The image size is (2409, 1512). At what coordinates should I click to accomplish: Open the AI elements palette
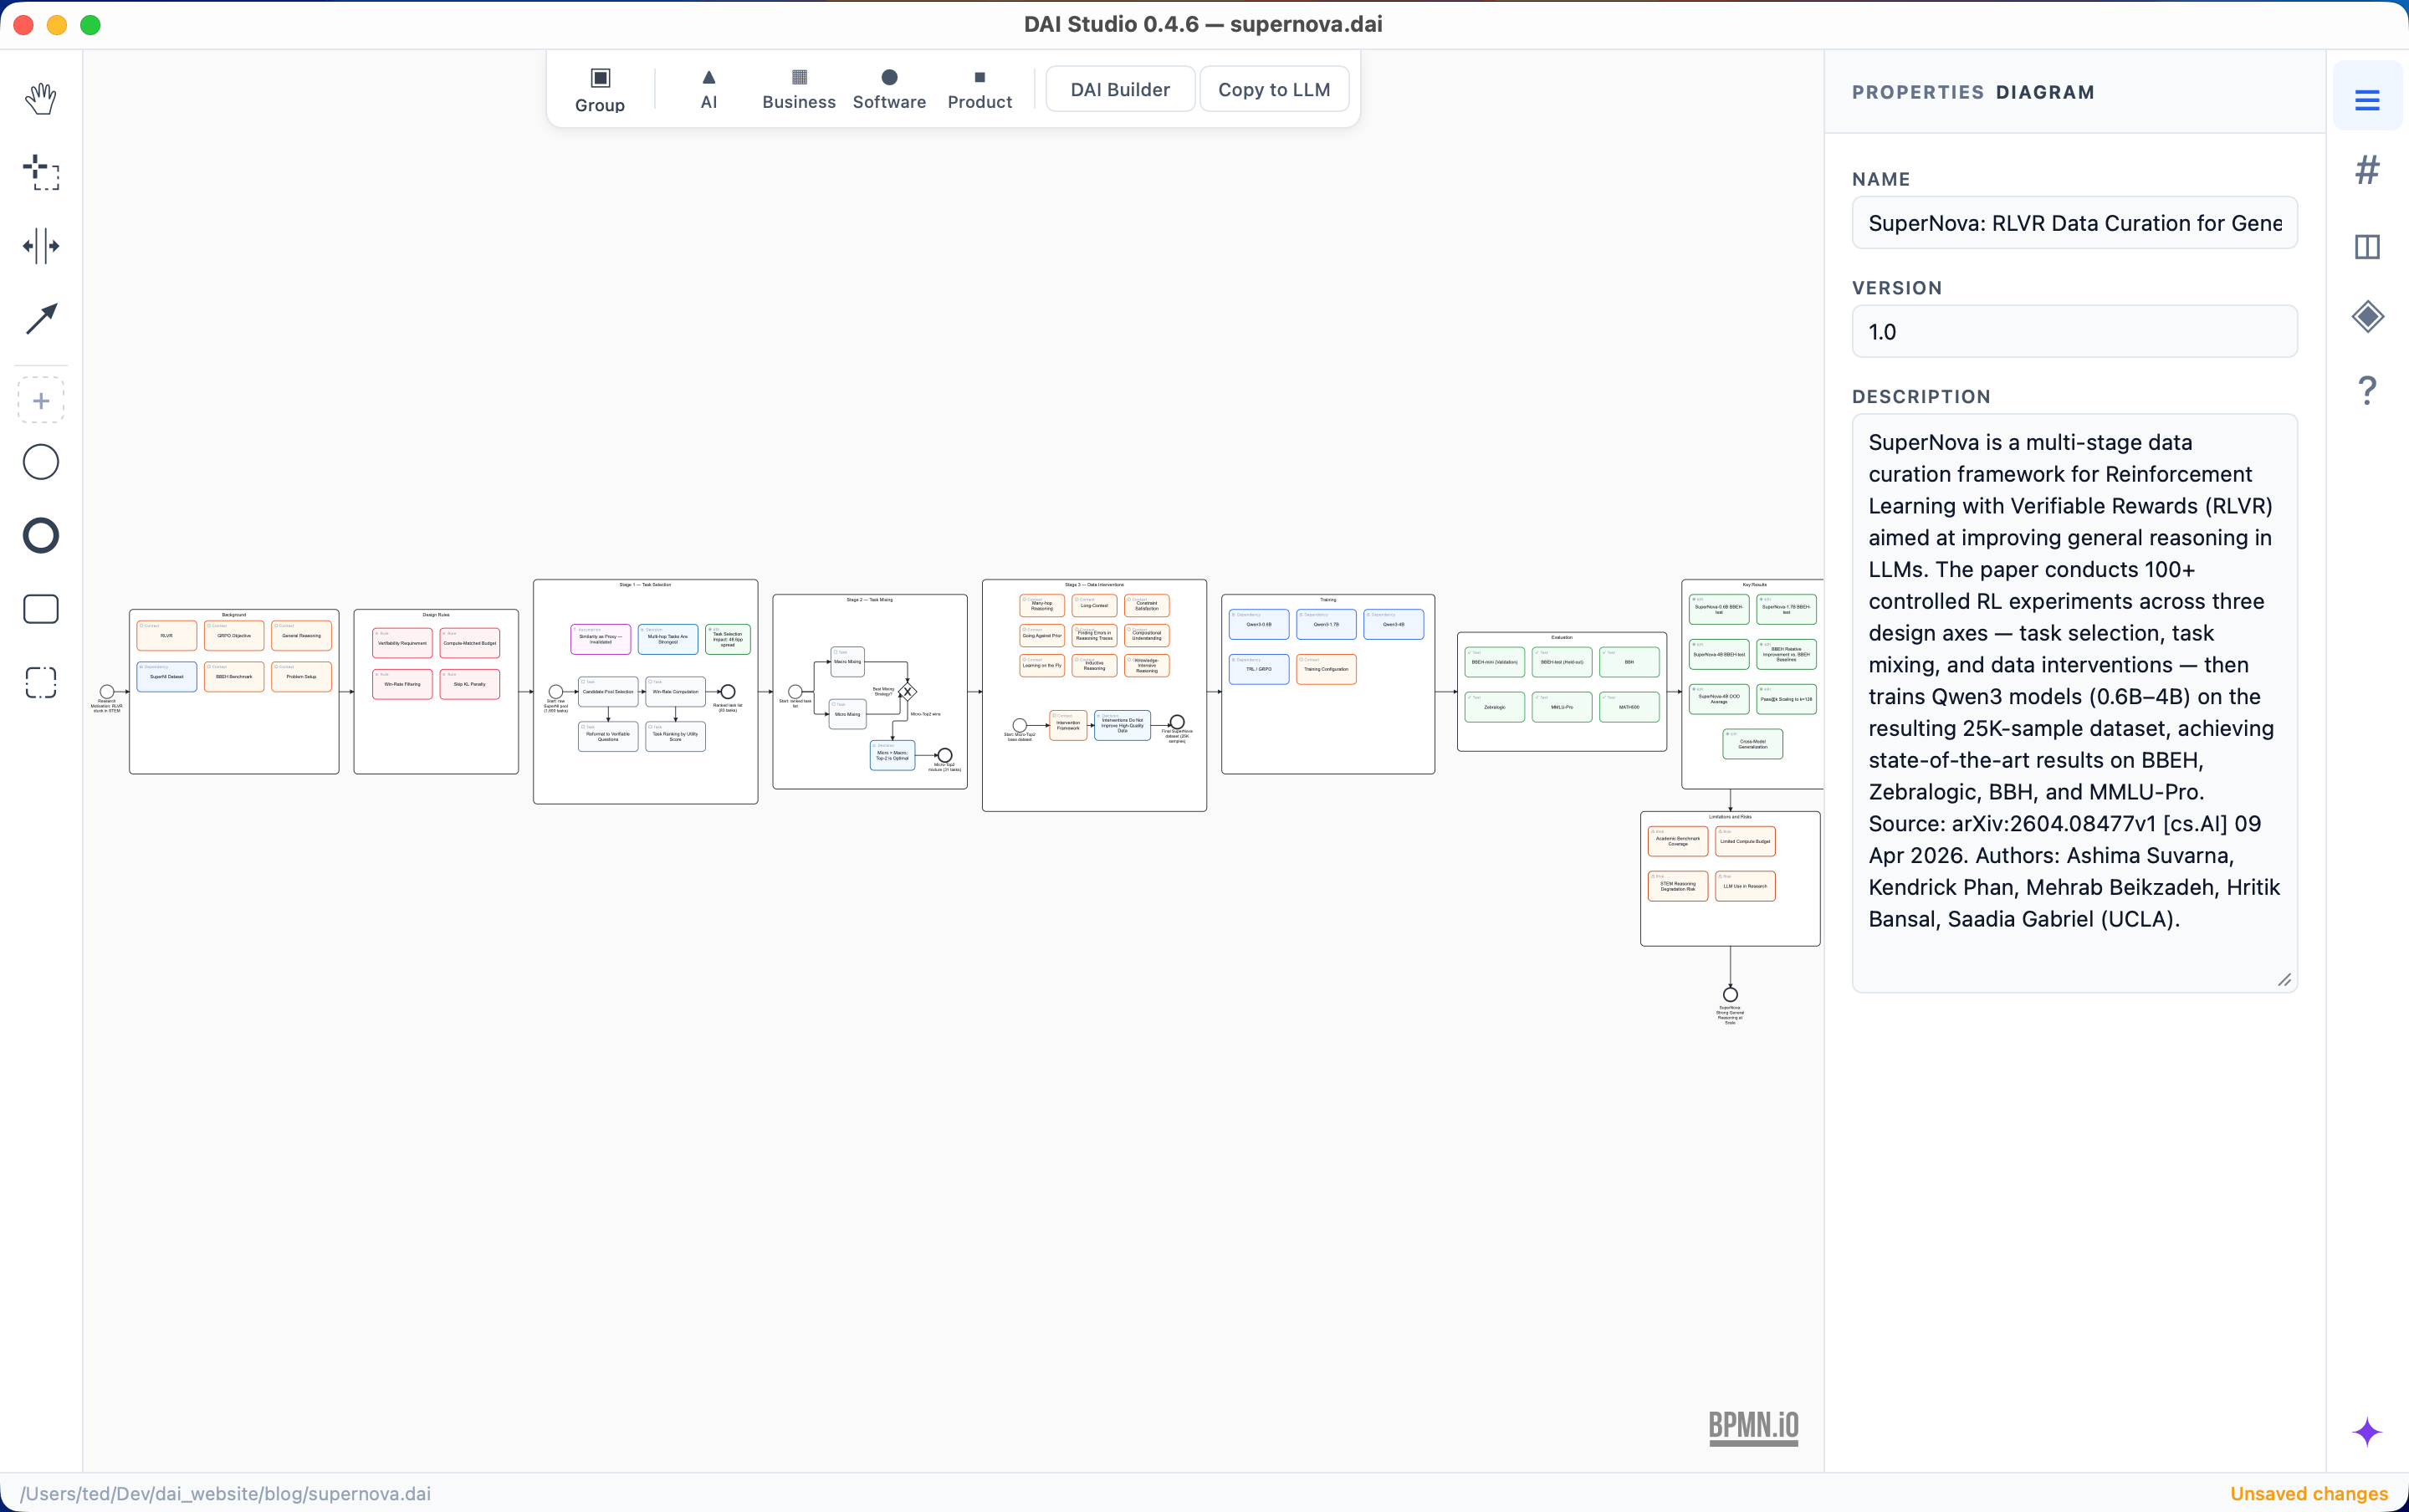(708, 88)
